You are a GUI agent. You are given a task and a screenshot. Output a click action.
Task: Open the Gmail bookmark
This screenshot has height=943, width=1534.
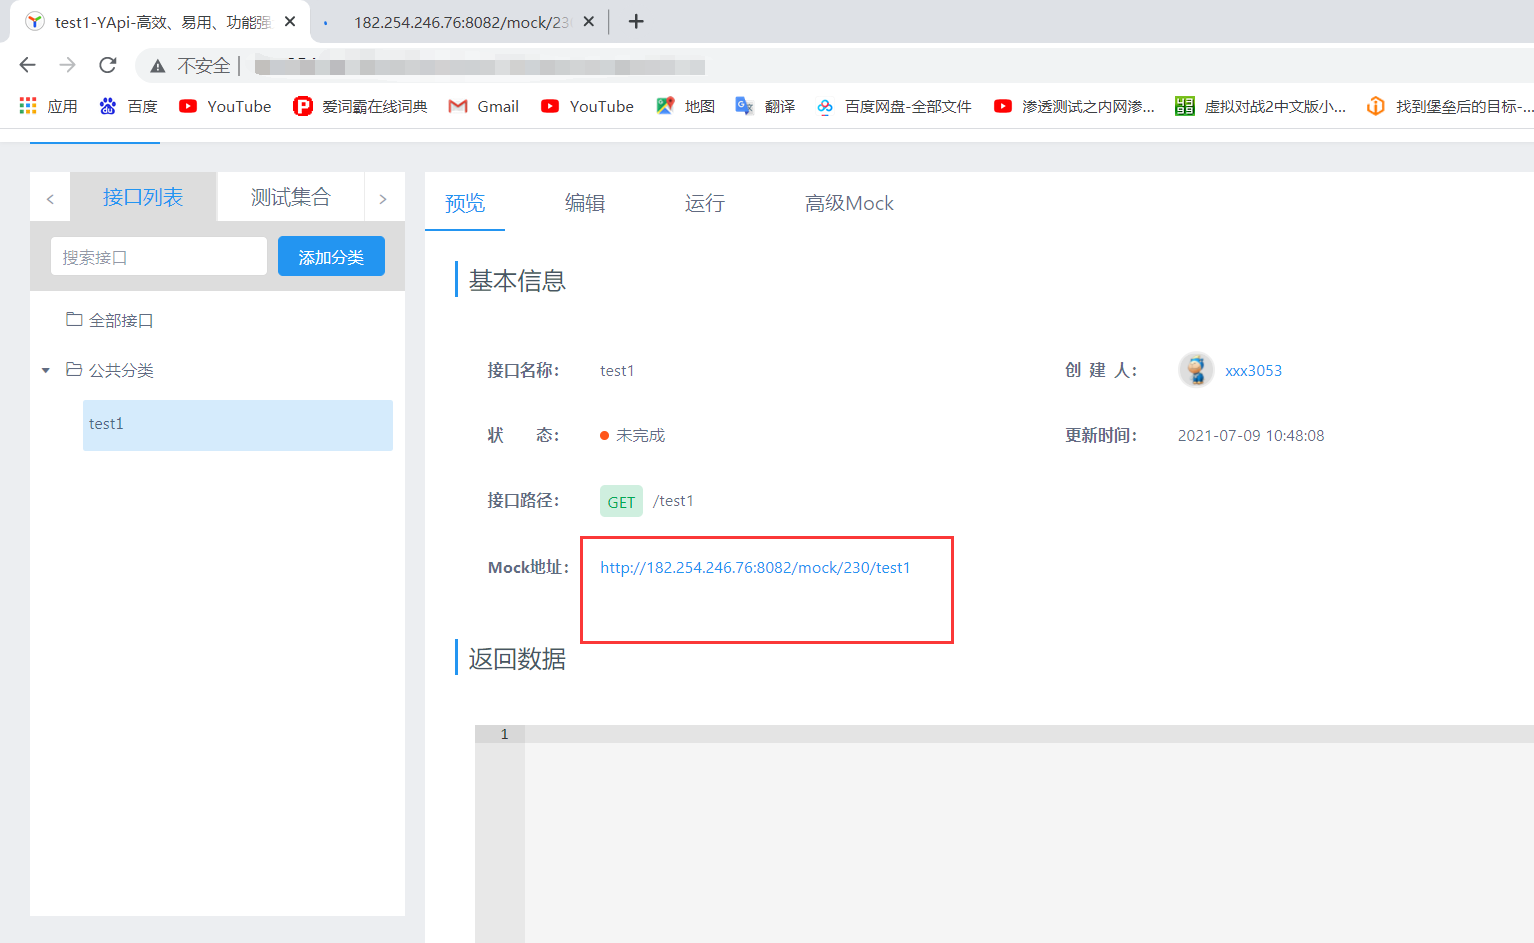pos(483,106)
